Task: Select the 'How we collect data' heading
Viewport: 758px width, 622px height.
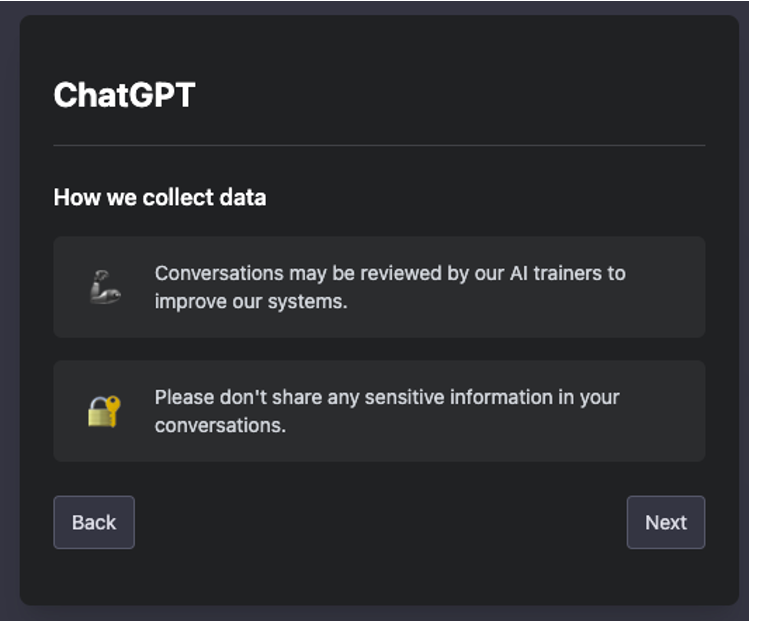Action: point(160,197)
